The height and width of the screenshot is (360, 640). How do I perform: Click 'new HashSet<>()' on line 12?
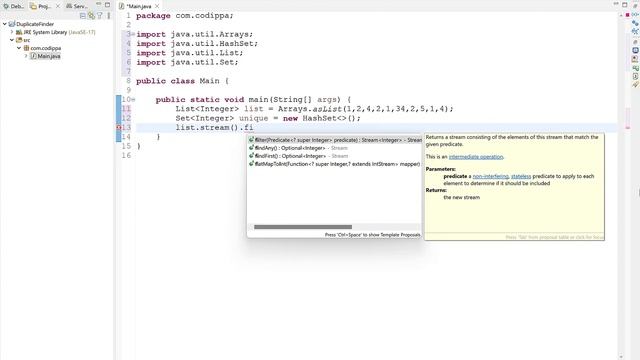point(320,118)
